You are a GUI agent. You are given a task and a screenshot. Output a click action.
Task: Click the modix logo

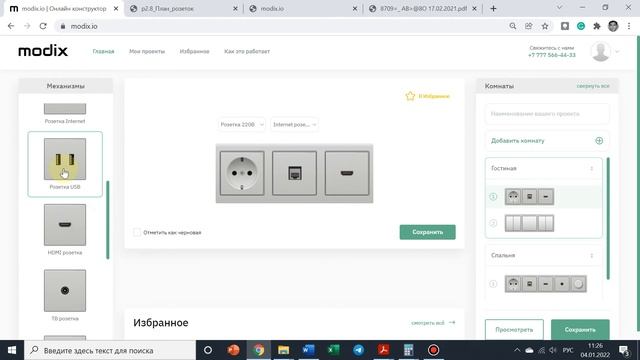(43, 51)
